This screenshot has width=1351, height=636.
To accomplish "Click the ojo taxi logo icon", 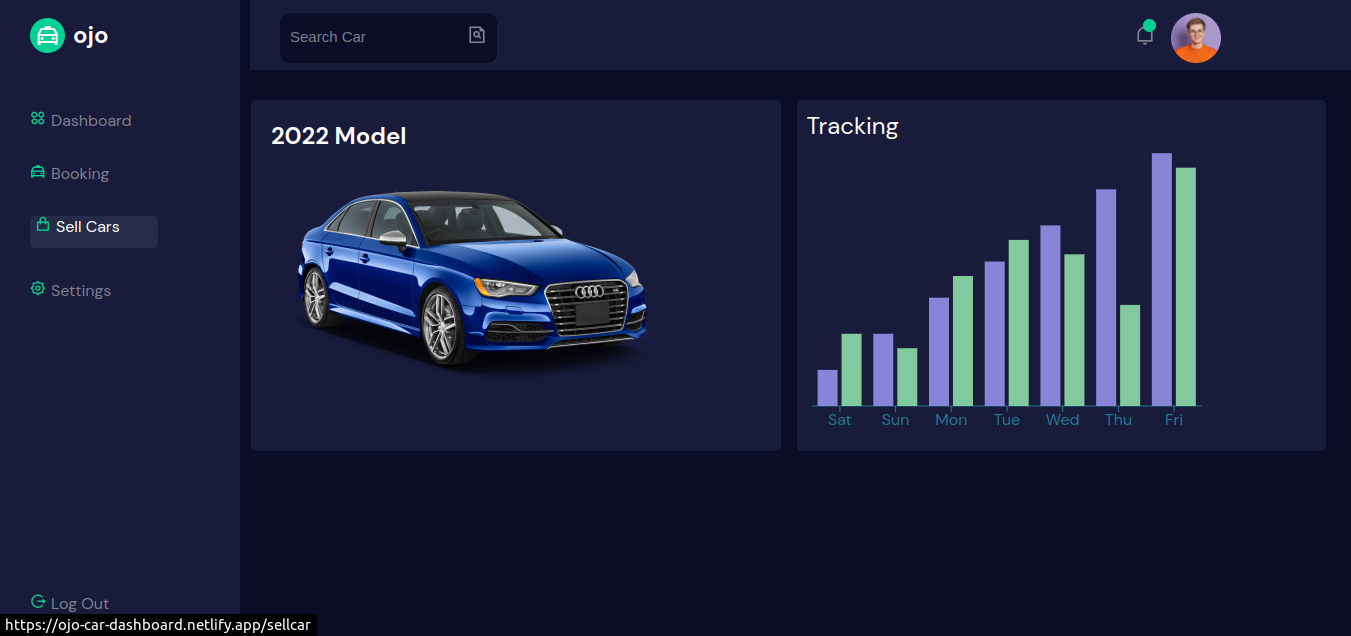I will tap(47, 36).
